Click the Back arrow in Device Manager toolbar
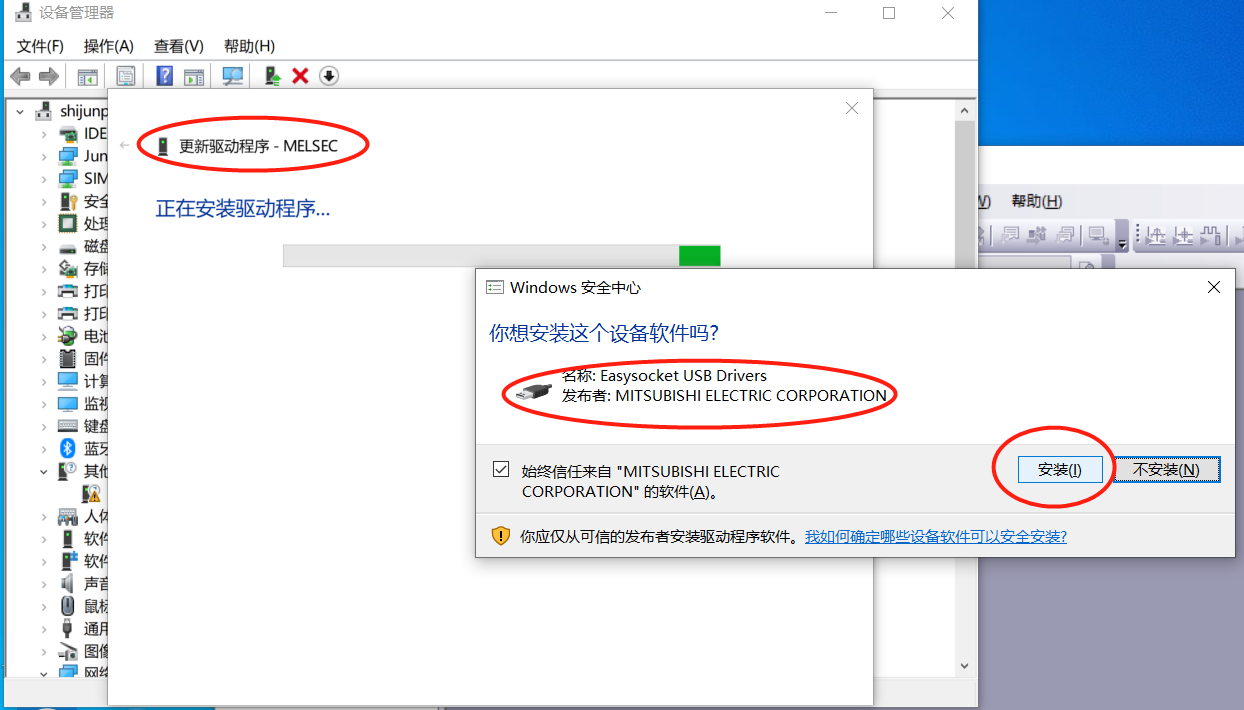This screenshot has height=710, width=1244. [20, 76]
